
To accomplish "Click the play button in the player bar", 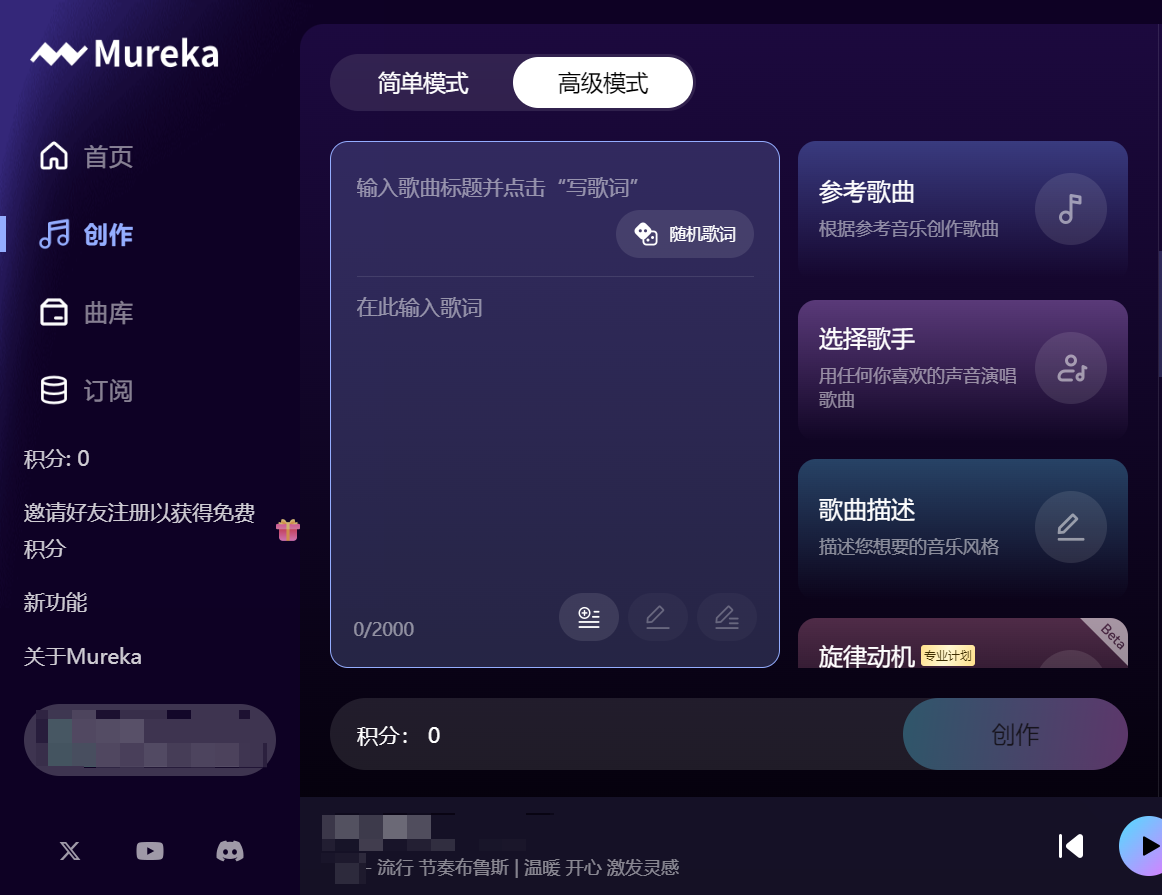I will tap(1141, 846).
